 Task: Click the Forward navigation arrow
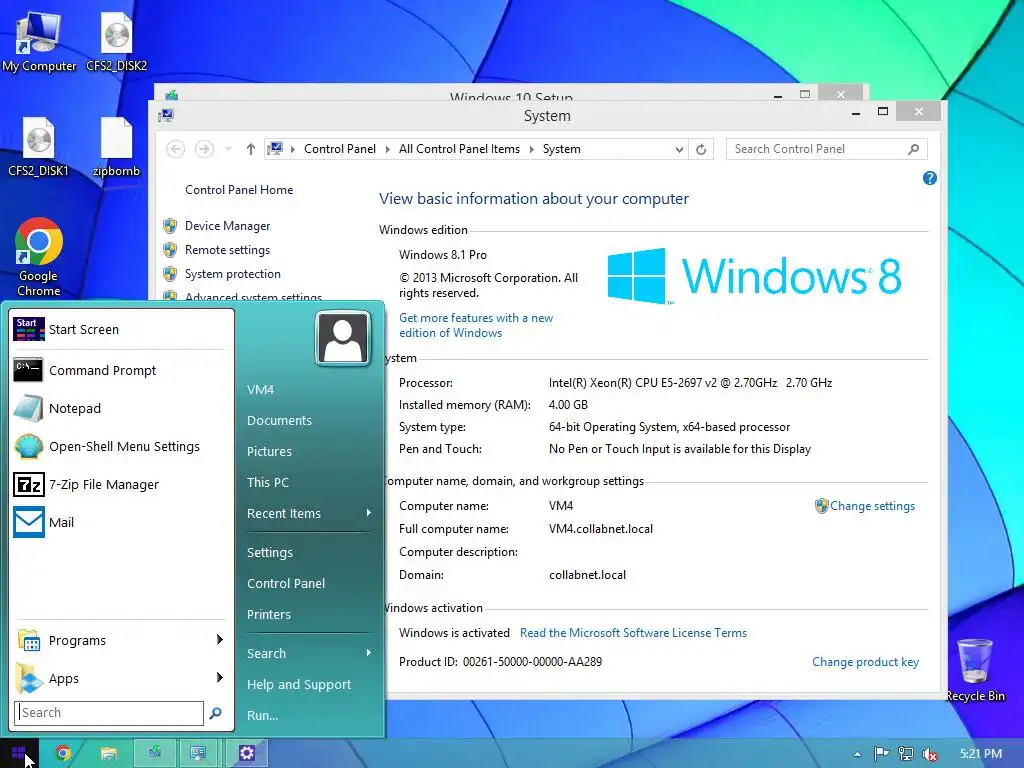204,149
